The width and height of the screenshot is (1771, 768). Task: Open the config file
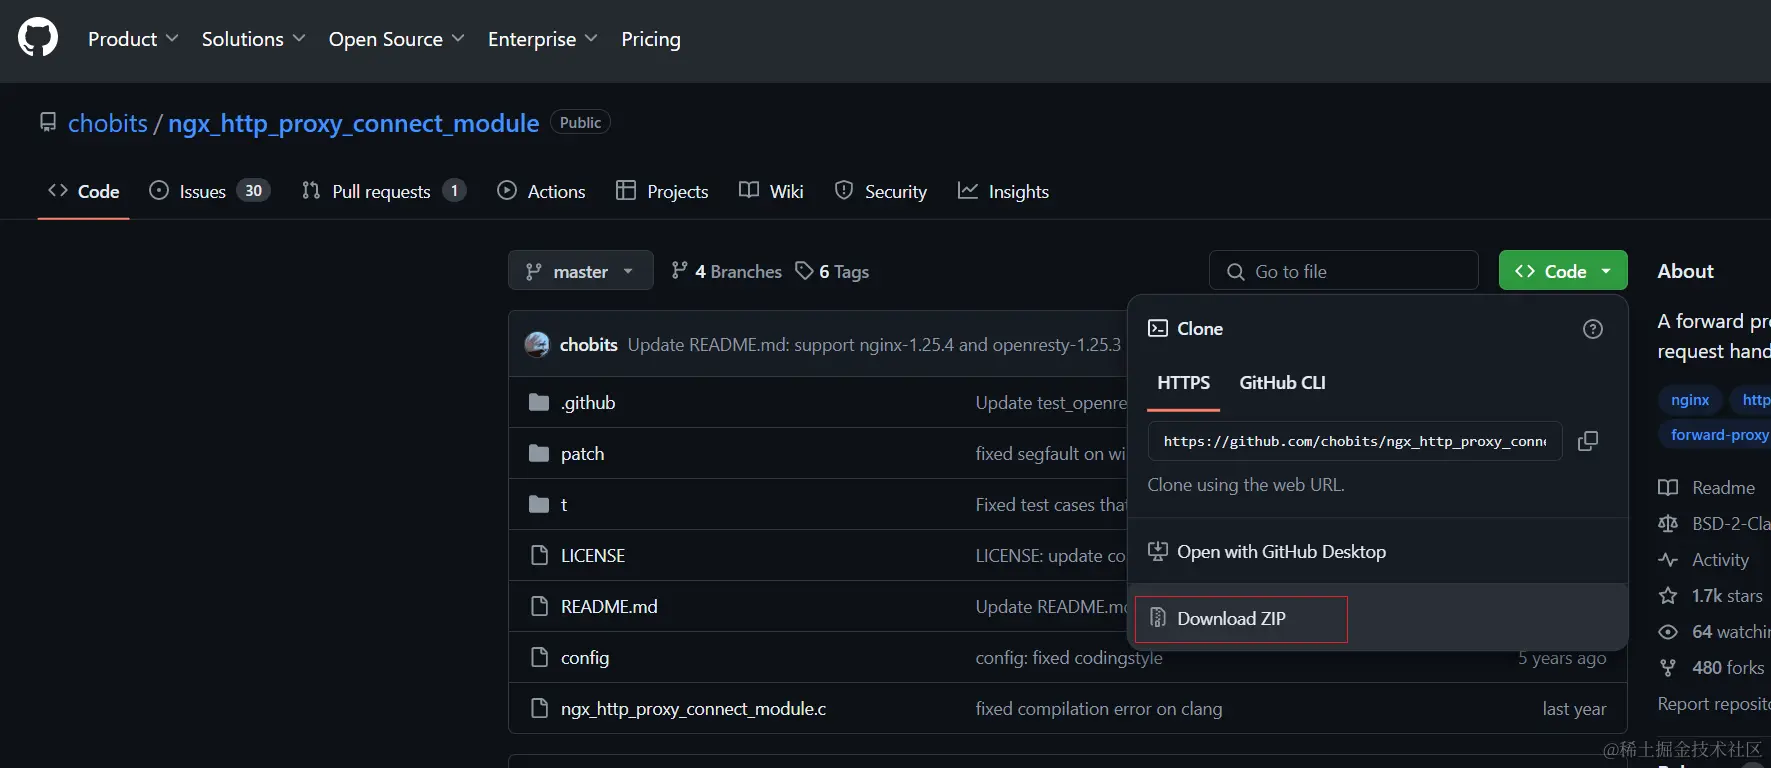pos(585,658)
